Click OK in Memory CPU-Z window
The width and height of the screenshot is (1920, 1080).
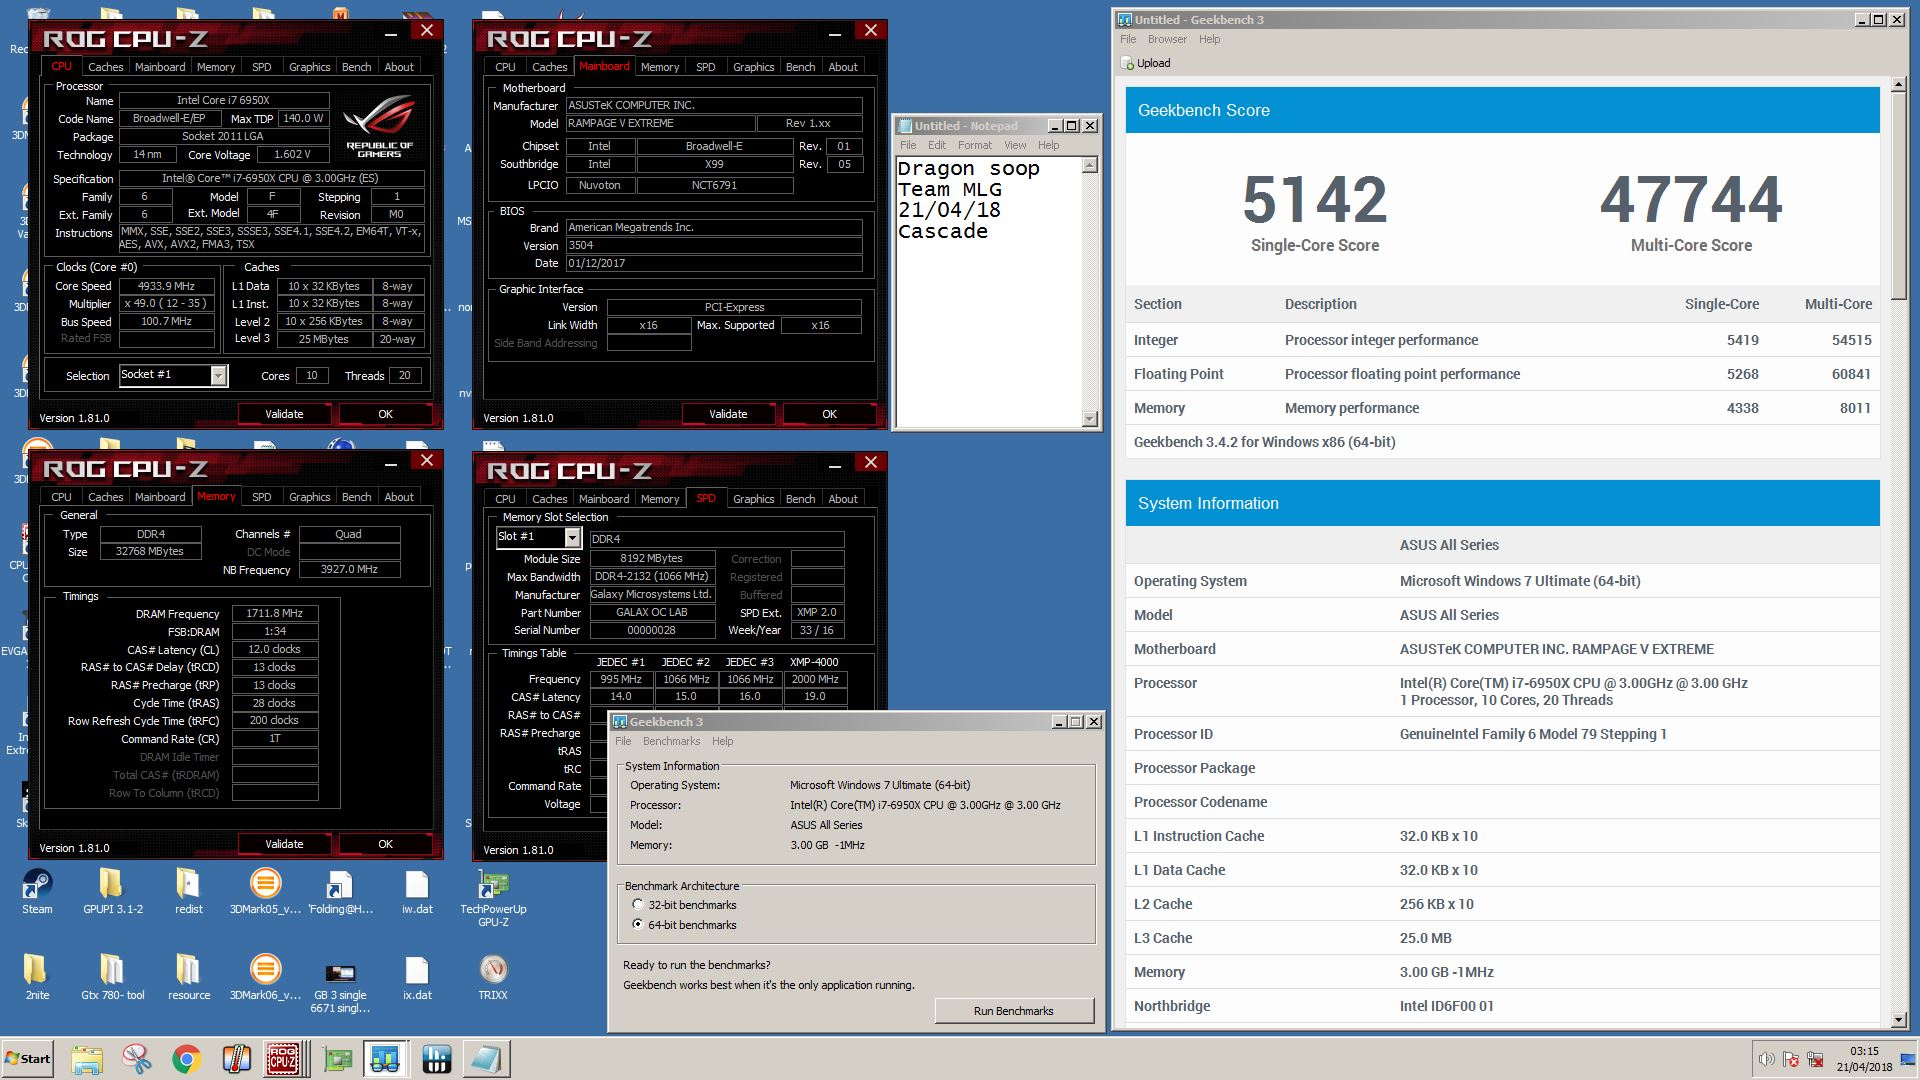385,844
